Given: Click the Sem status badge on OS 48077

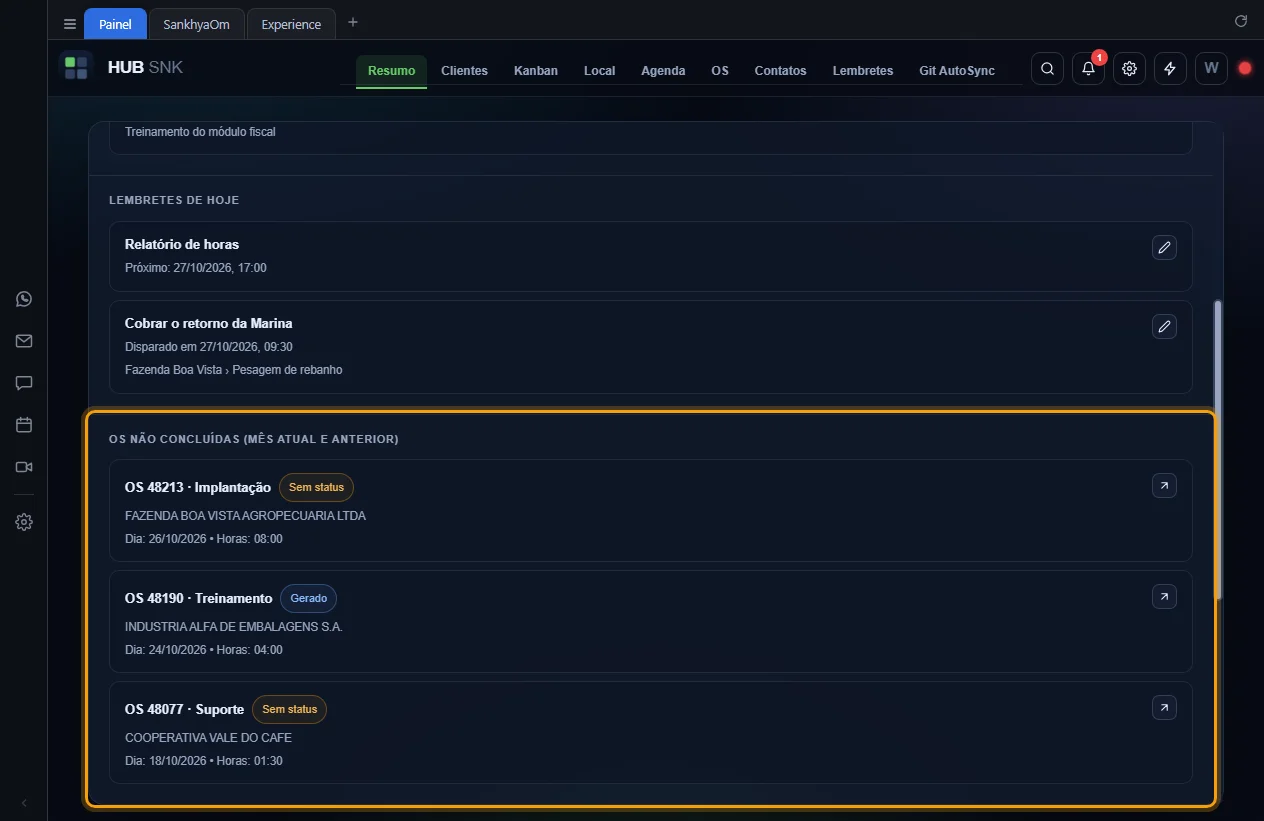Looking at the screenshot, I should (x=289, y=709).
